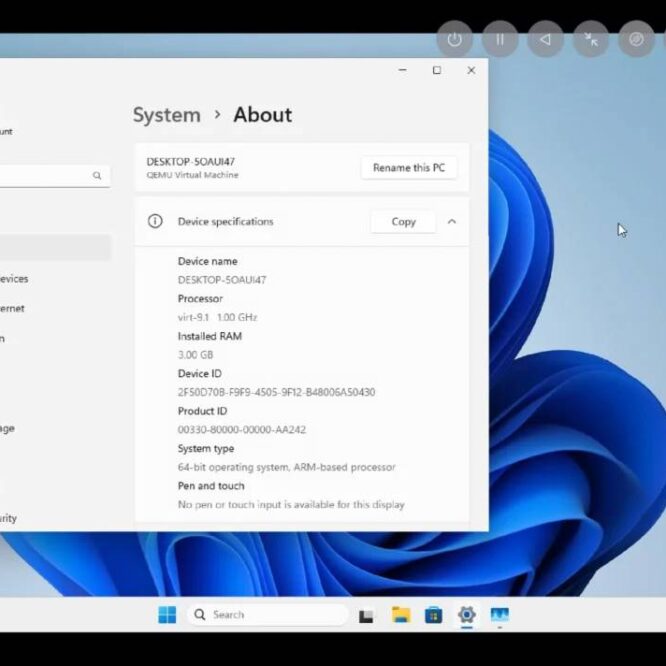Click the Device specifications info icon
Viewport: 666px width, 666px height.
pyautogui.click(x=155, y=221)
